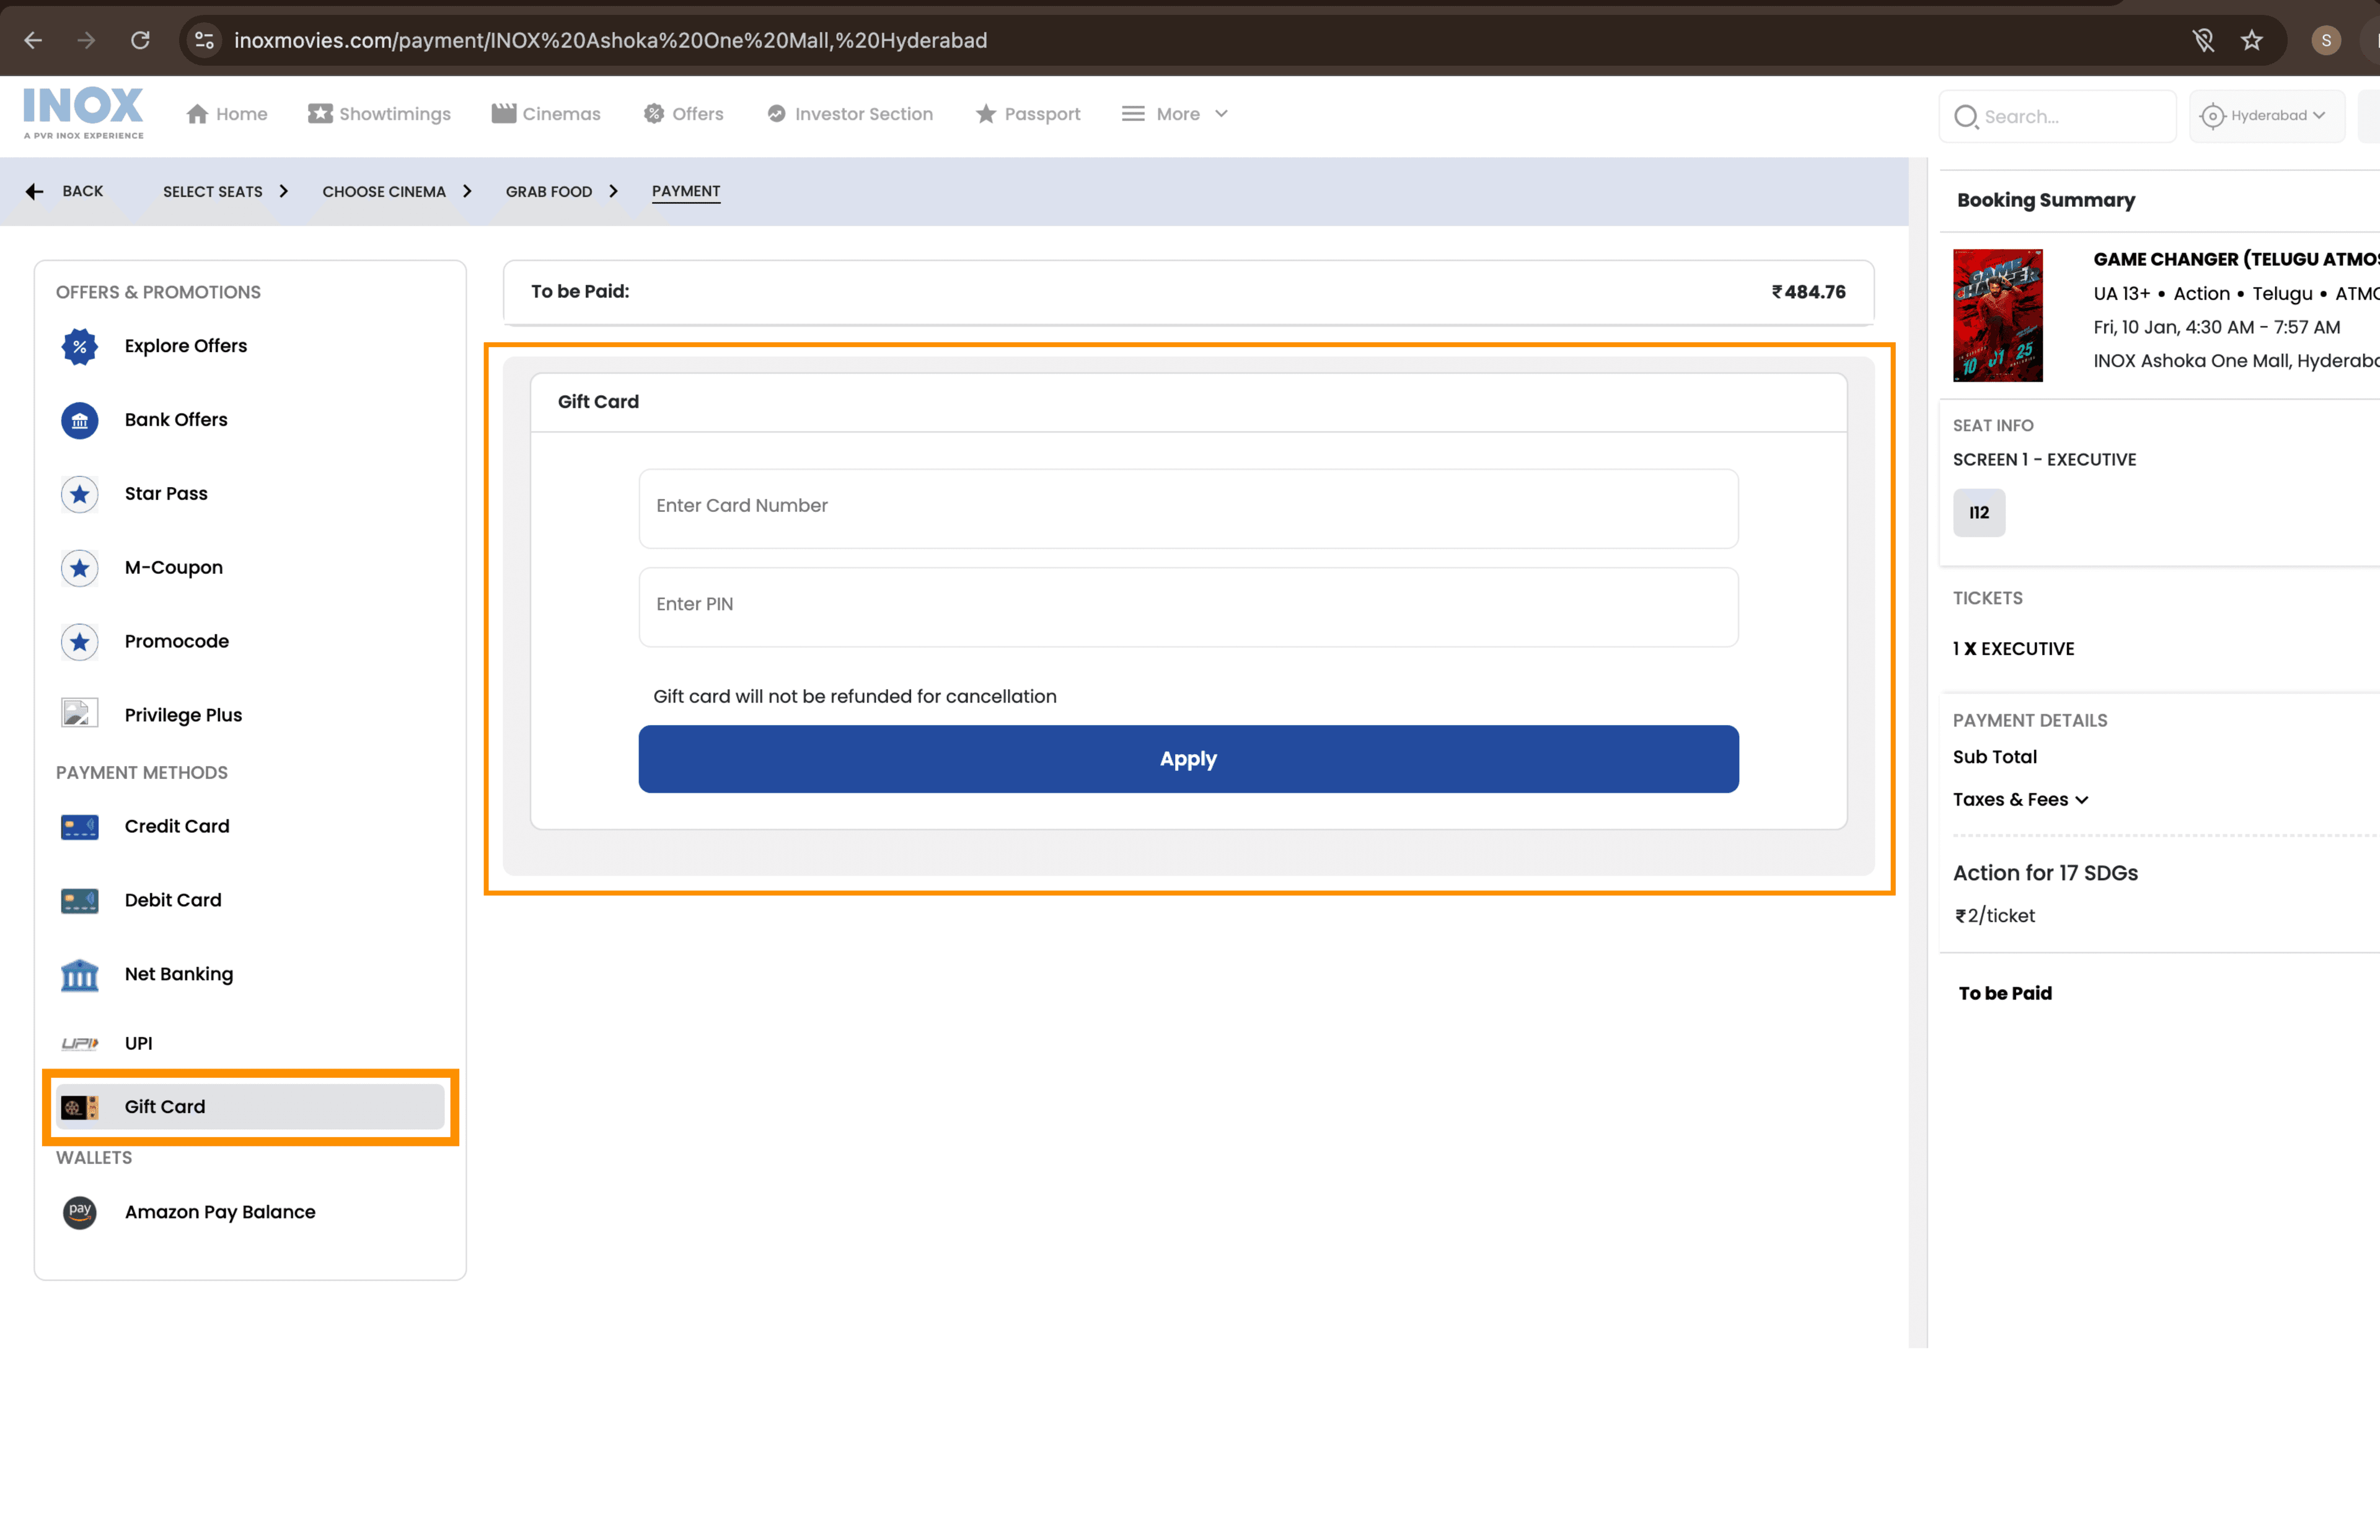
Task: Open site information icon in address bar
Action: pyautogui.click(x=205, y=40)
